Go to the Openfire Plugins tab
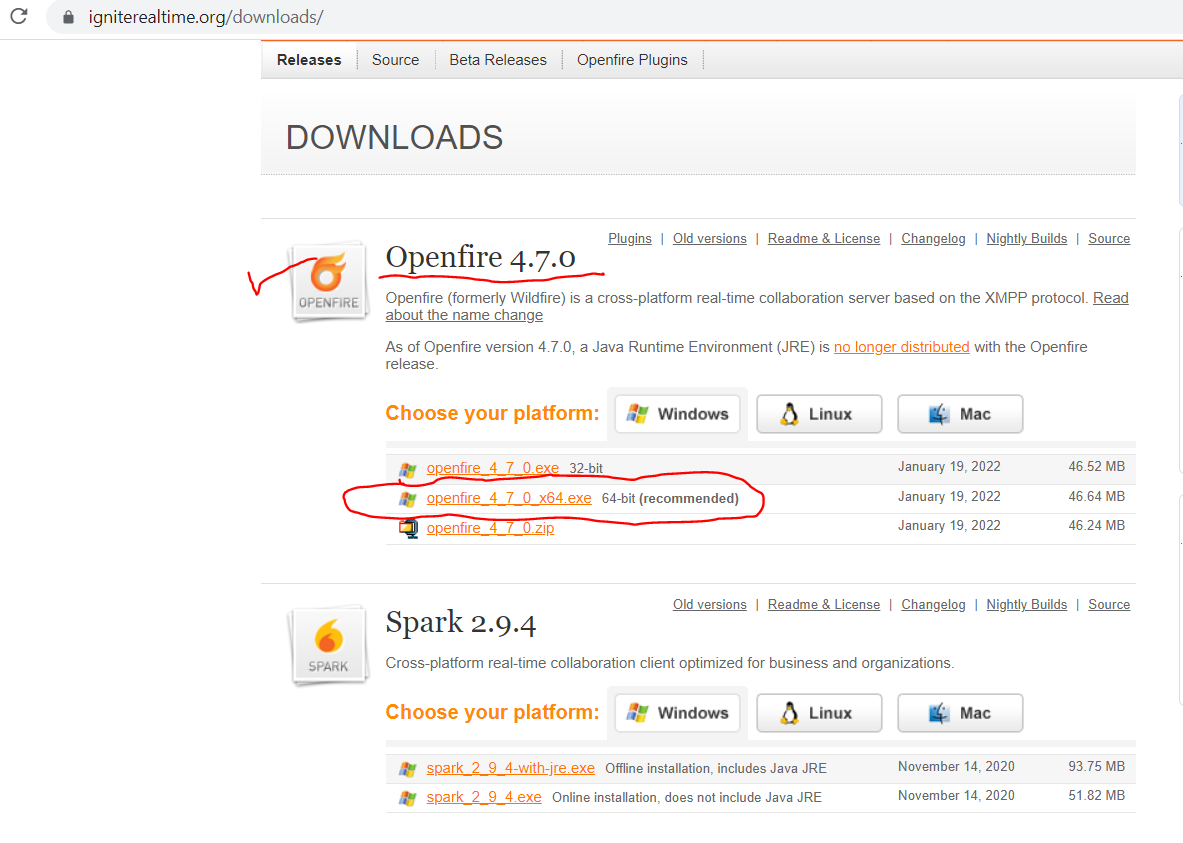The height and width of the screenshot is (843, 1183). pyautogui.click(x=632, y=60)
